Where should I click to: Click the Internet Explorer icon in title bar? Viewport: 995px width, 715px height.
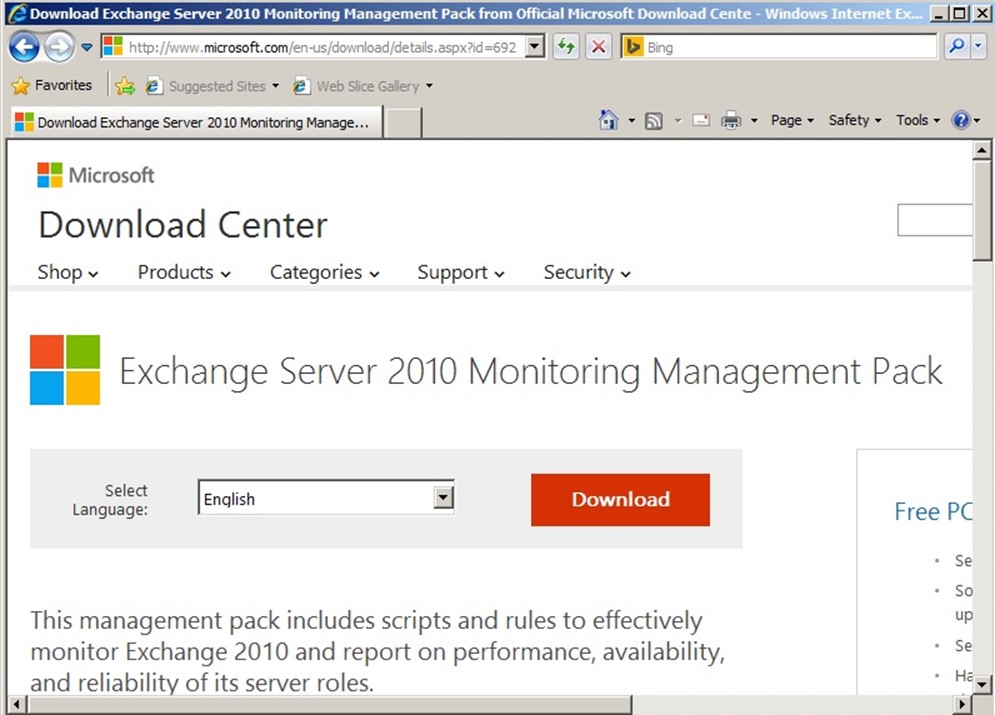17,13
